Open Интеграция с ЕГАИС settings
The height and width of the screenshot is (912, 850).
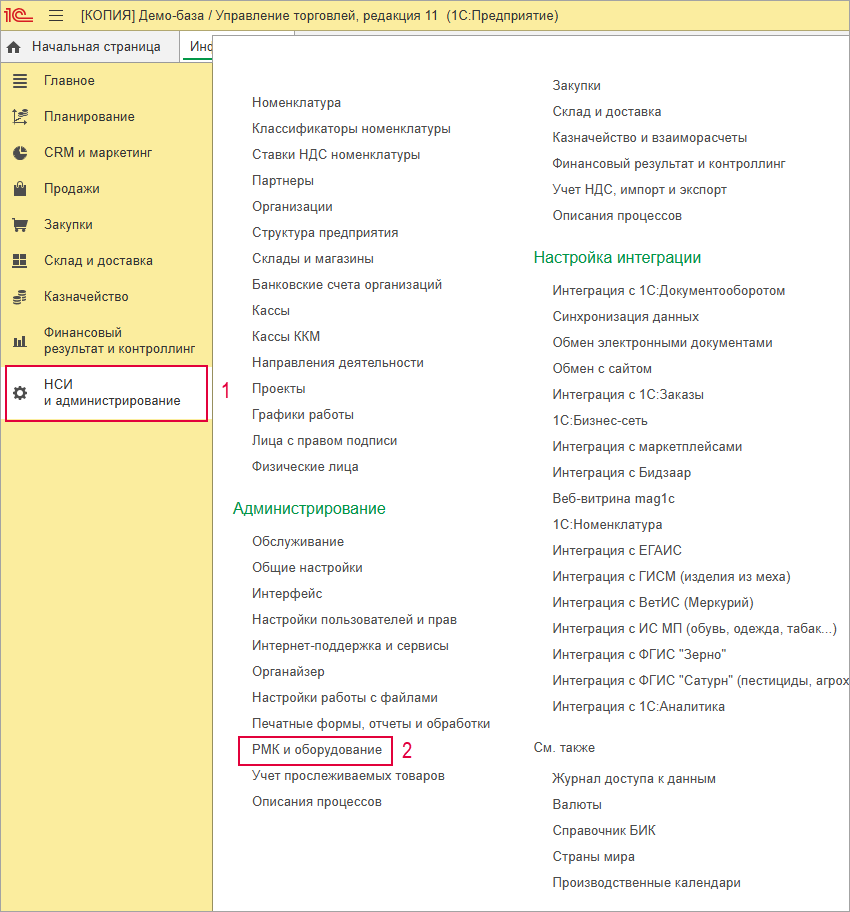click(x=617, y=551)
